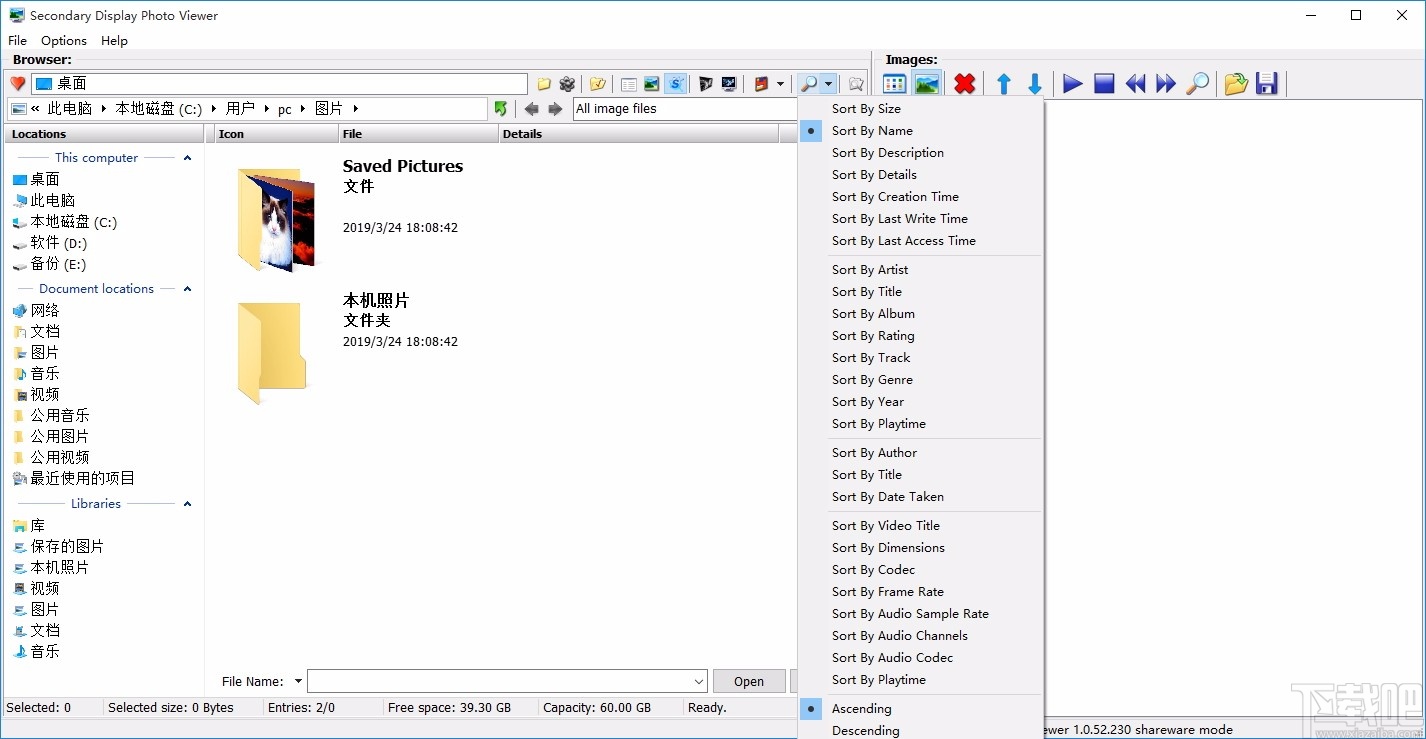
Task: Choose Descending sort order
Action: click(x=864, y=730)
